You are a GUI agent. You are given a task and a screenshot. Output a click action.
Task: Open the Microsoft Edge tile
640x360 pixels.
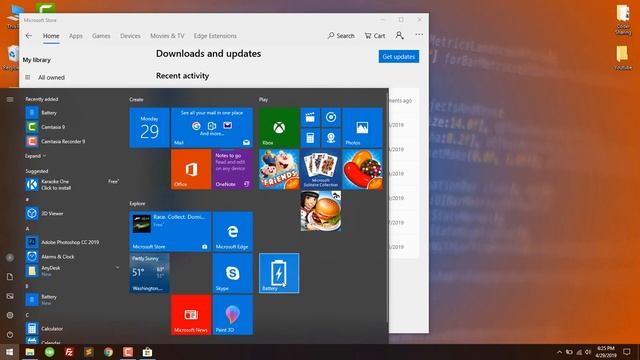tap(233, 231)
